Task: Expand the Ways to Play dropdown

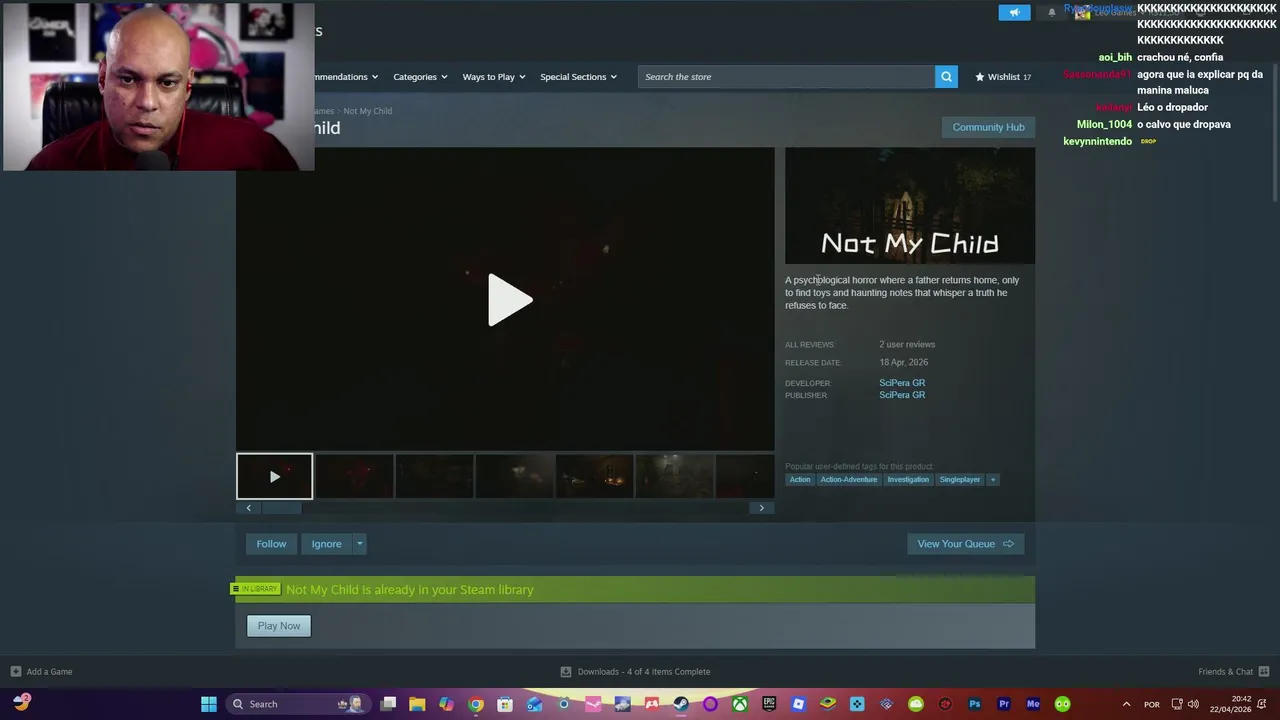Action: (x=494, y=77)
